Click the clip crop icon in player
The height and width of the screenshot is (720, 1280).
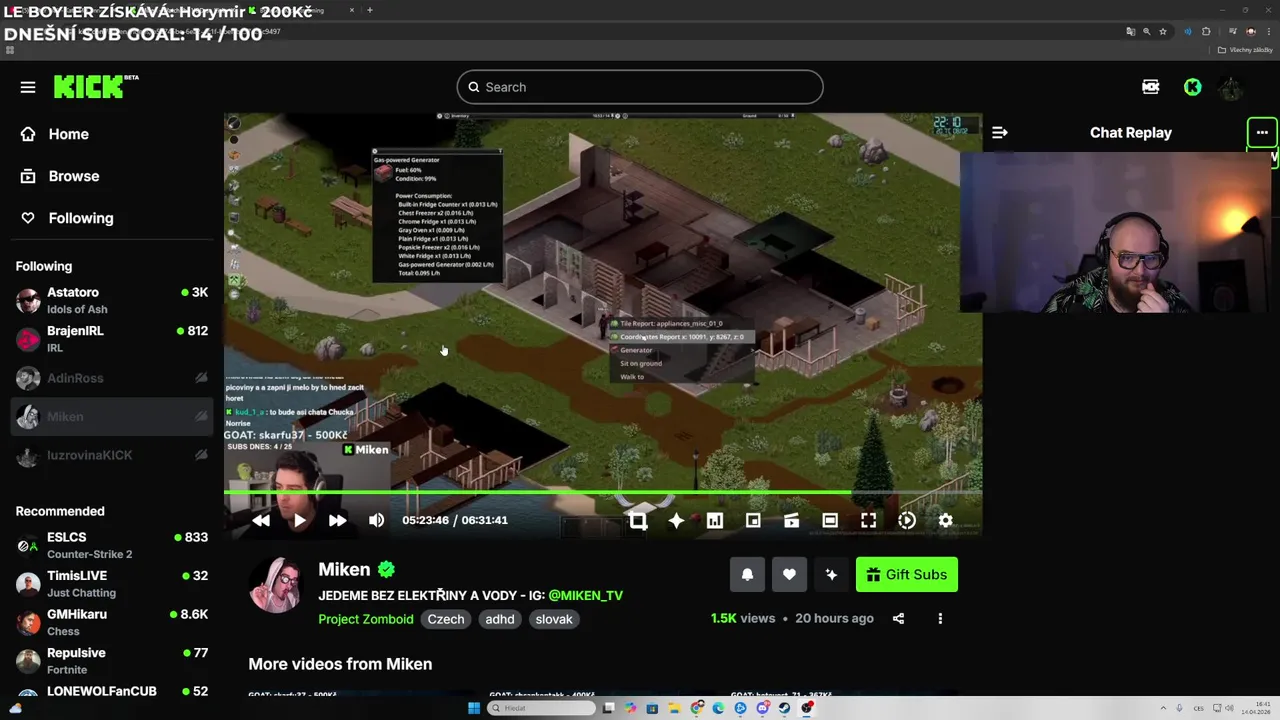pos(638,520)
